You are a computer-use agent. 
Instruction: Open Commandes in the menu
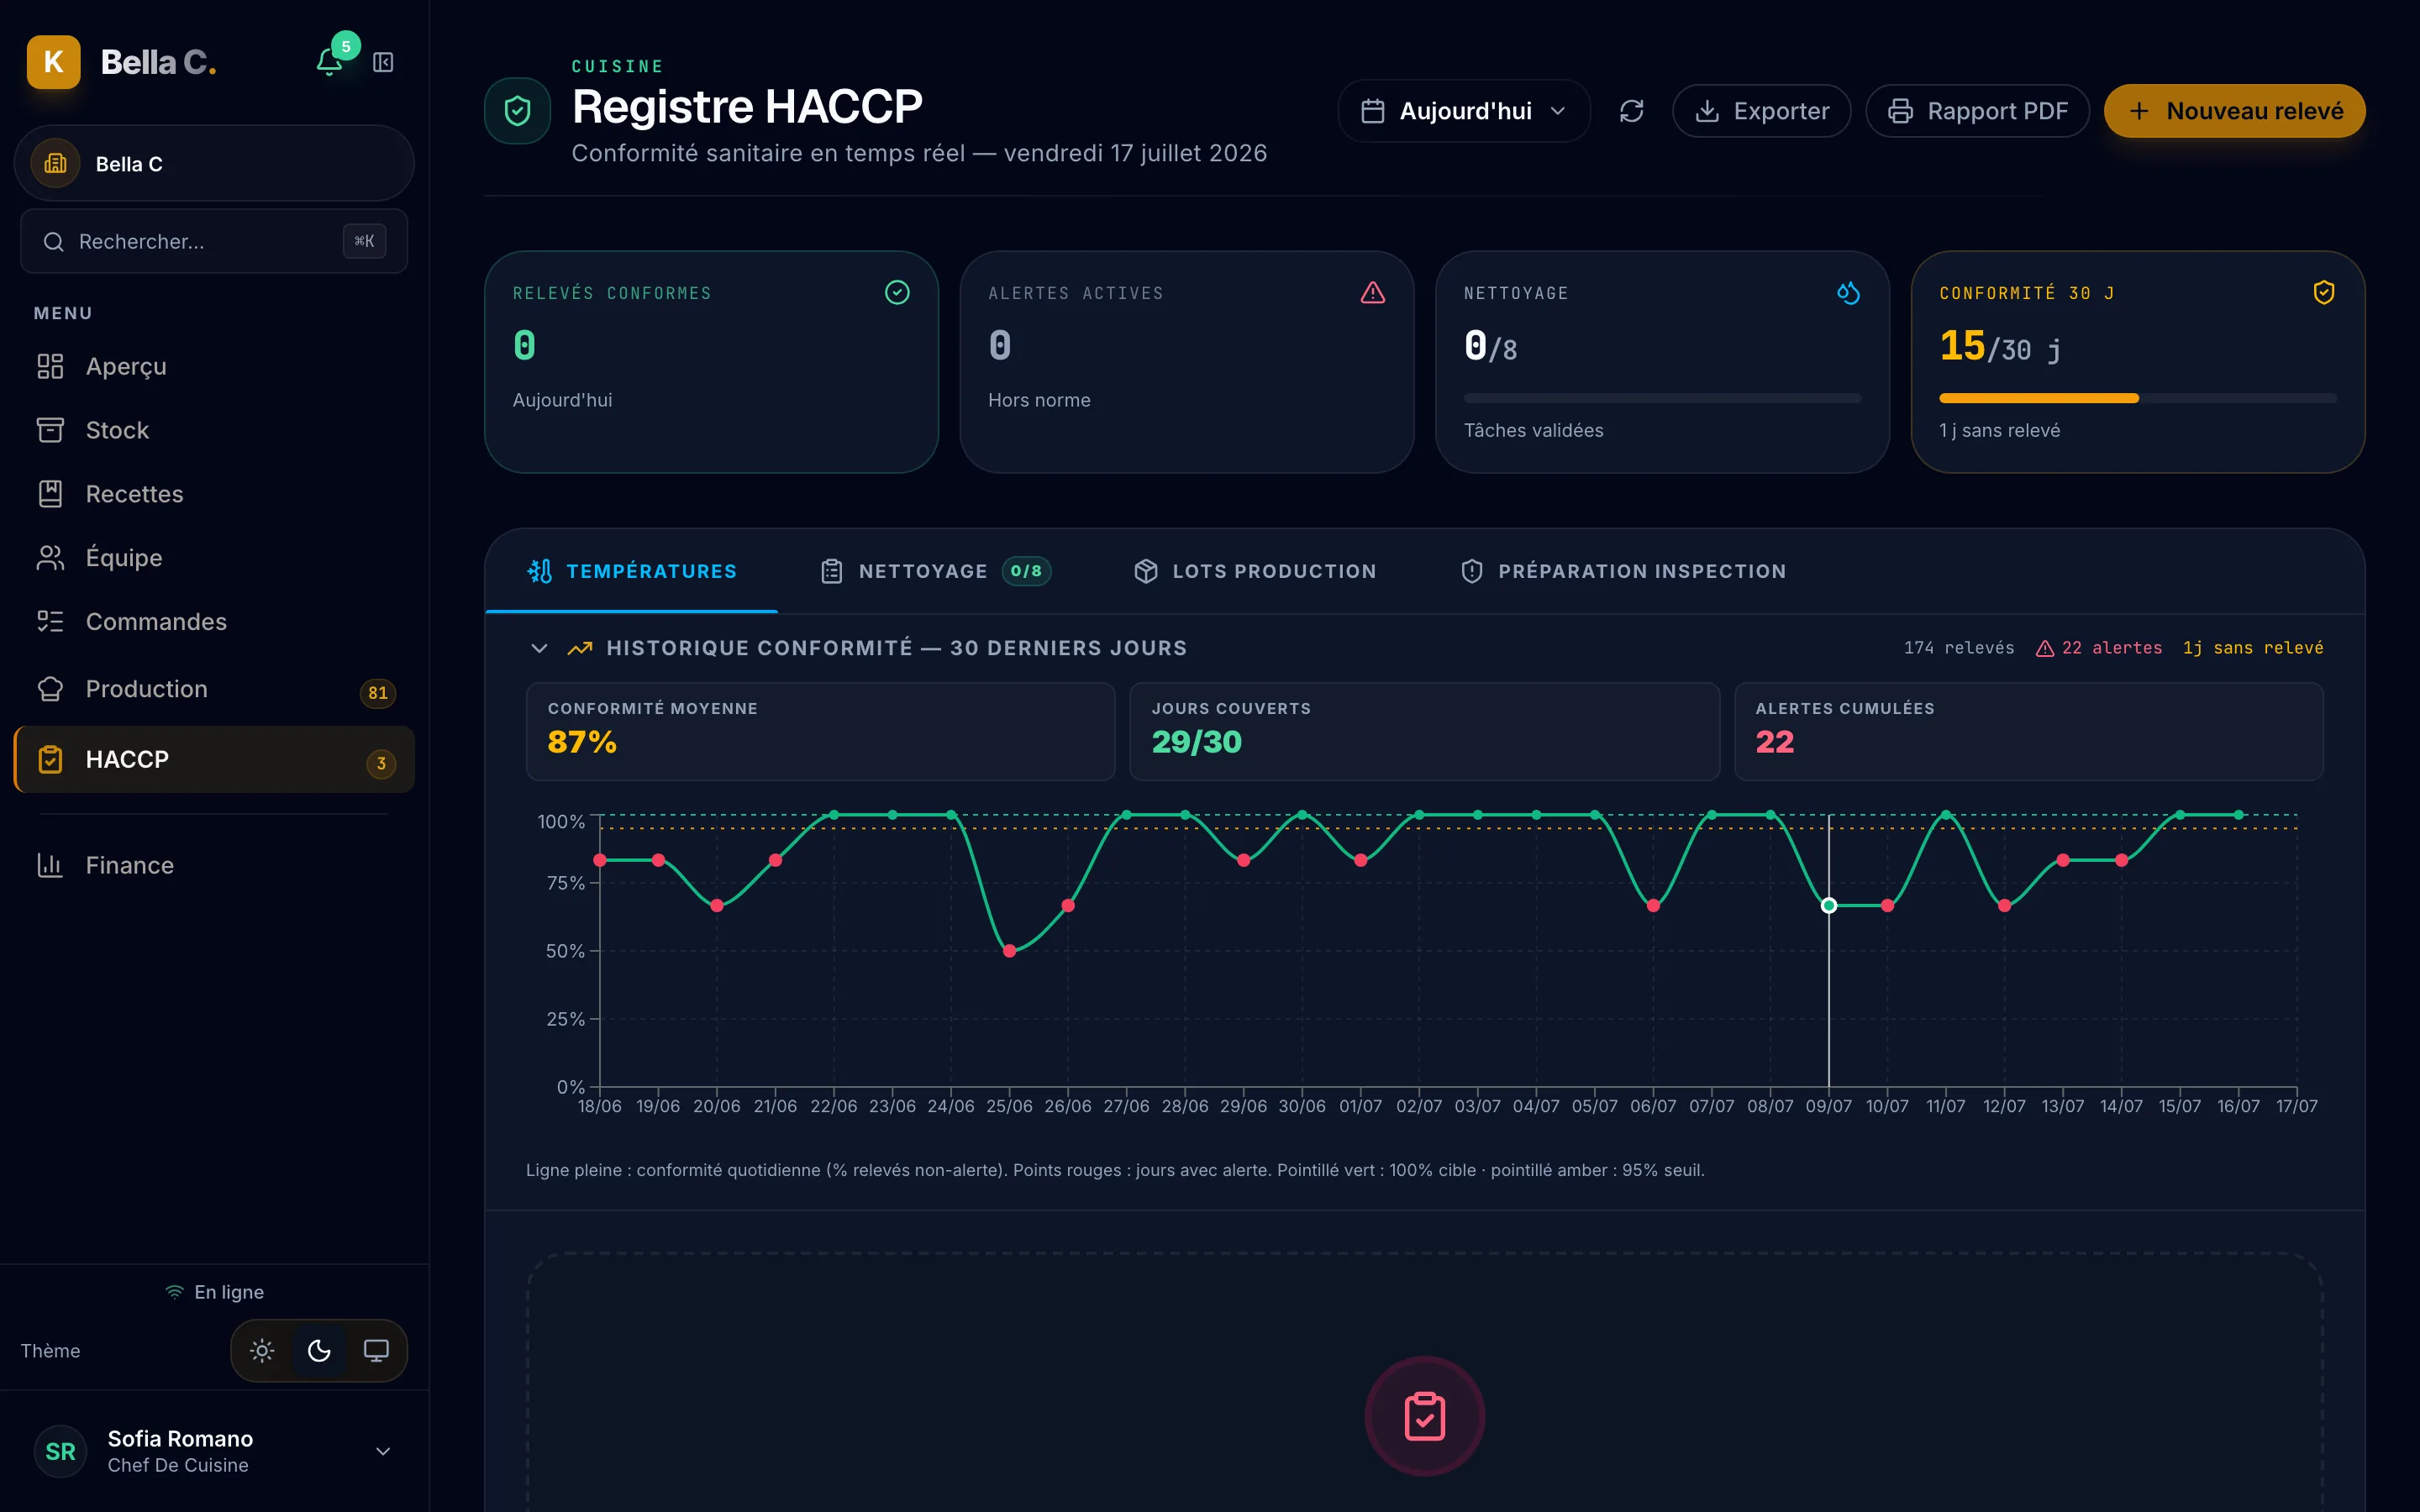[214, 621]
